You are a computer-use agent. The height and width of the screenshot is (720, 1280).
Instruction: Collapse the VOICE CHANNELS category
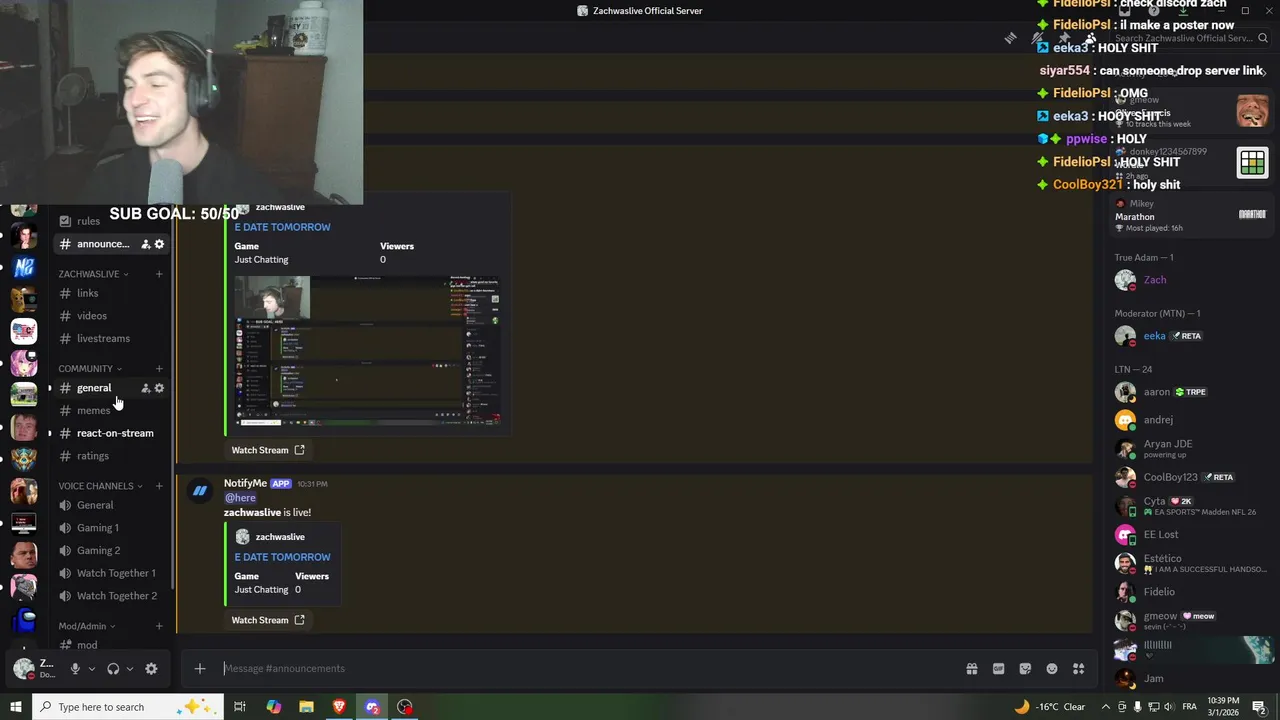click(100, 486)
